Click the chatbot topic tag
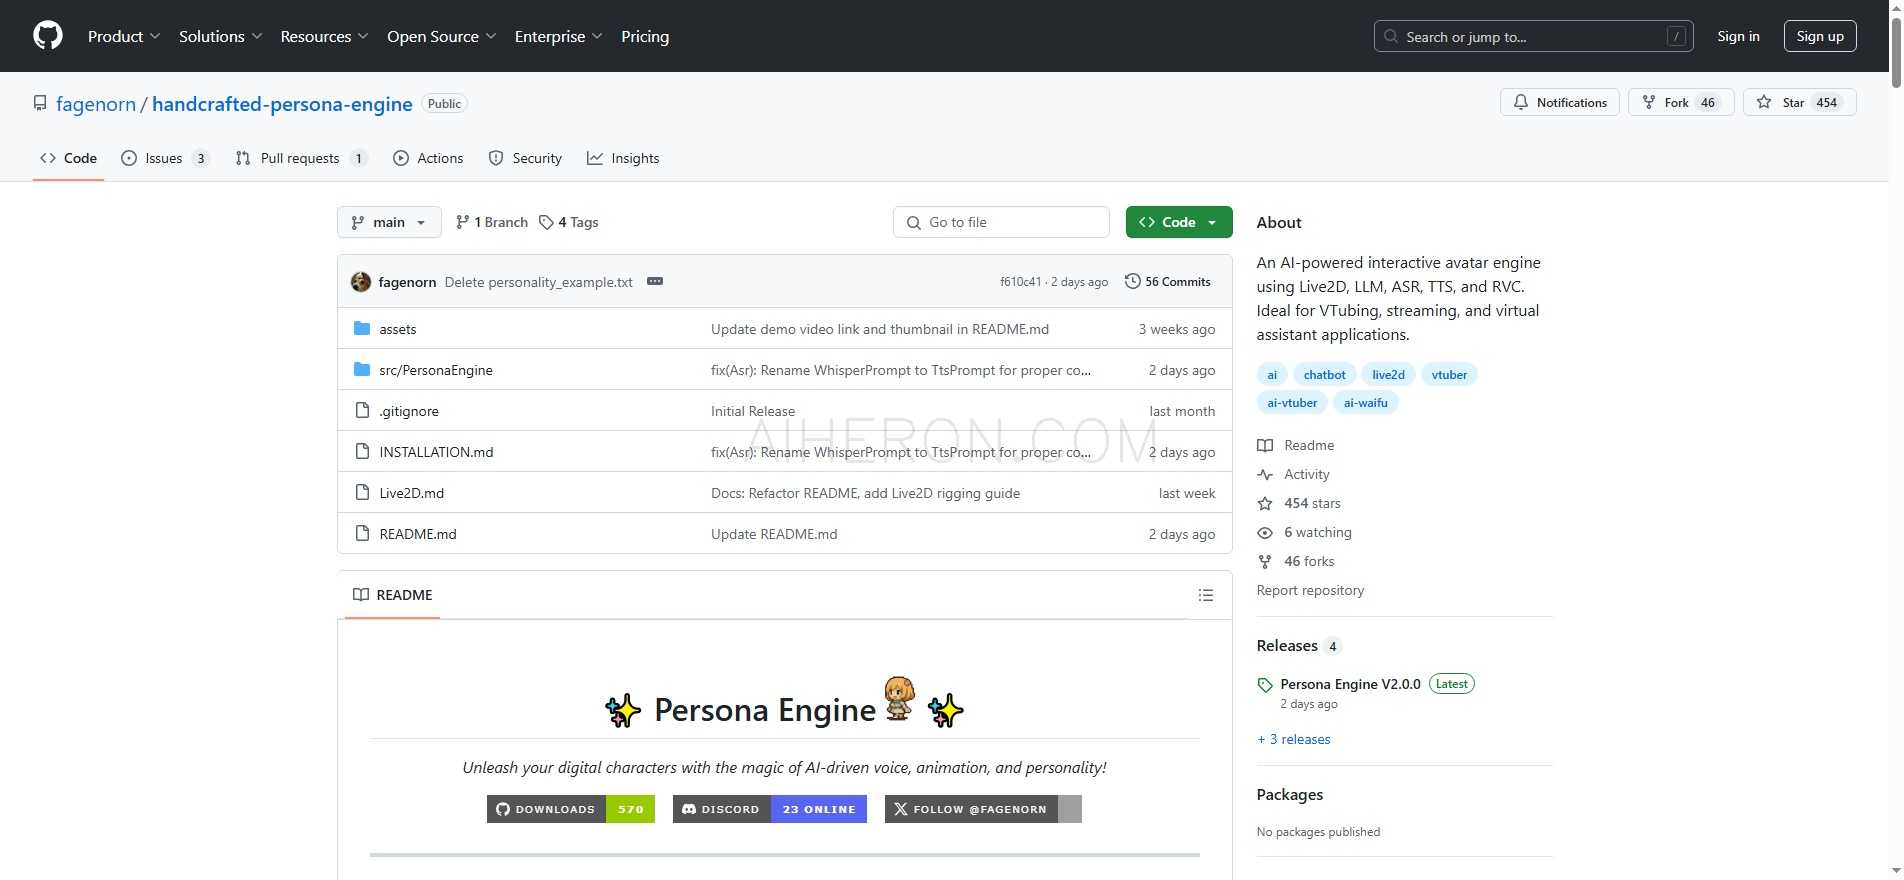 click(1324, 375)
